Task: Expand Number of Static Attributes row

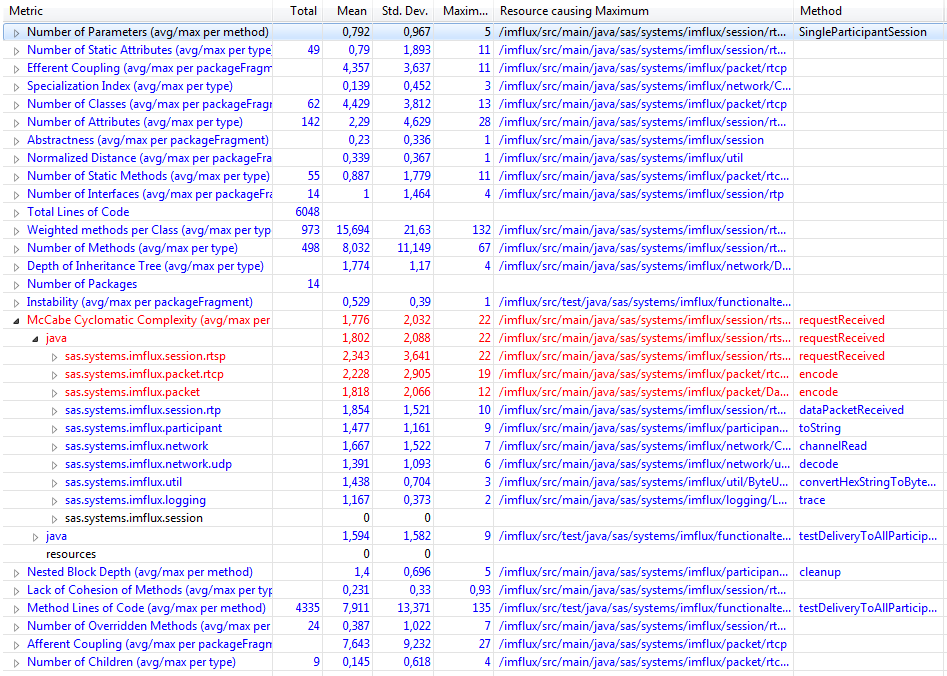Action: 16,51
